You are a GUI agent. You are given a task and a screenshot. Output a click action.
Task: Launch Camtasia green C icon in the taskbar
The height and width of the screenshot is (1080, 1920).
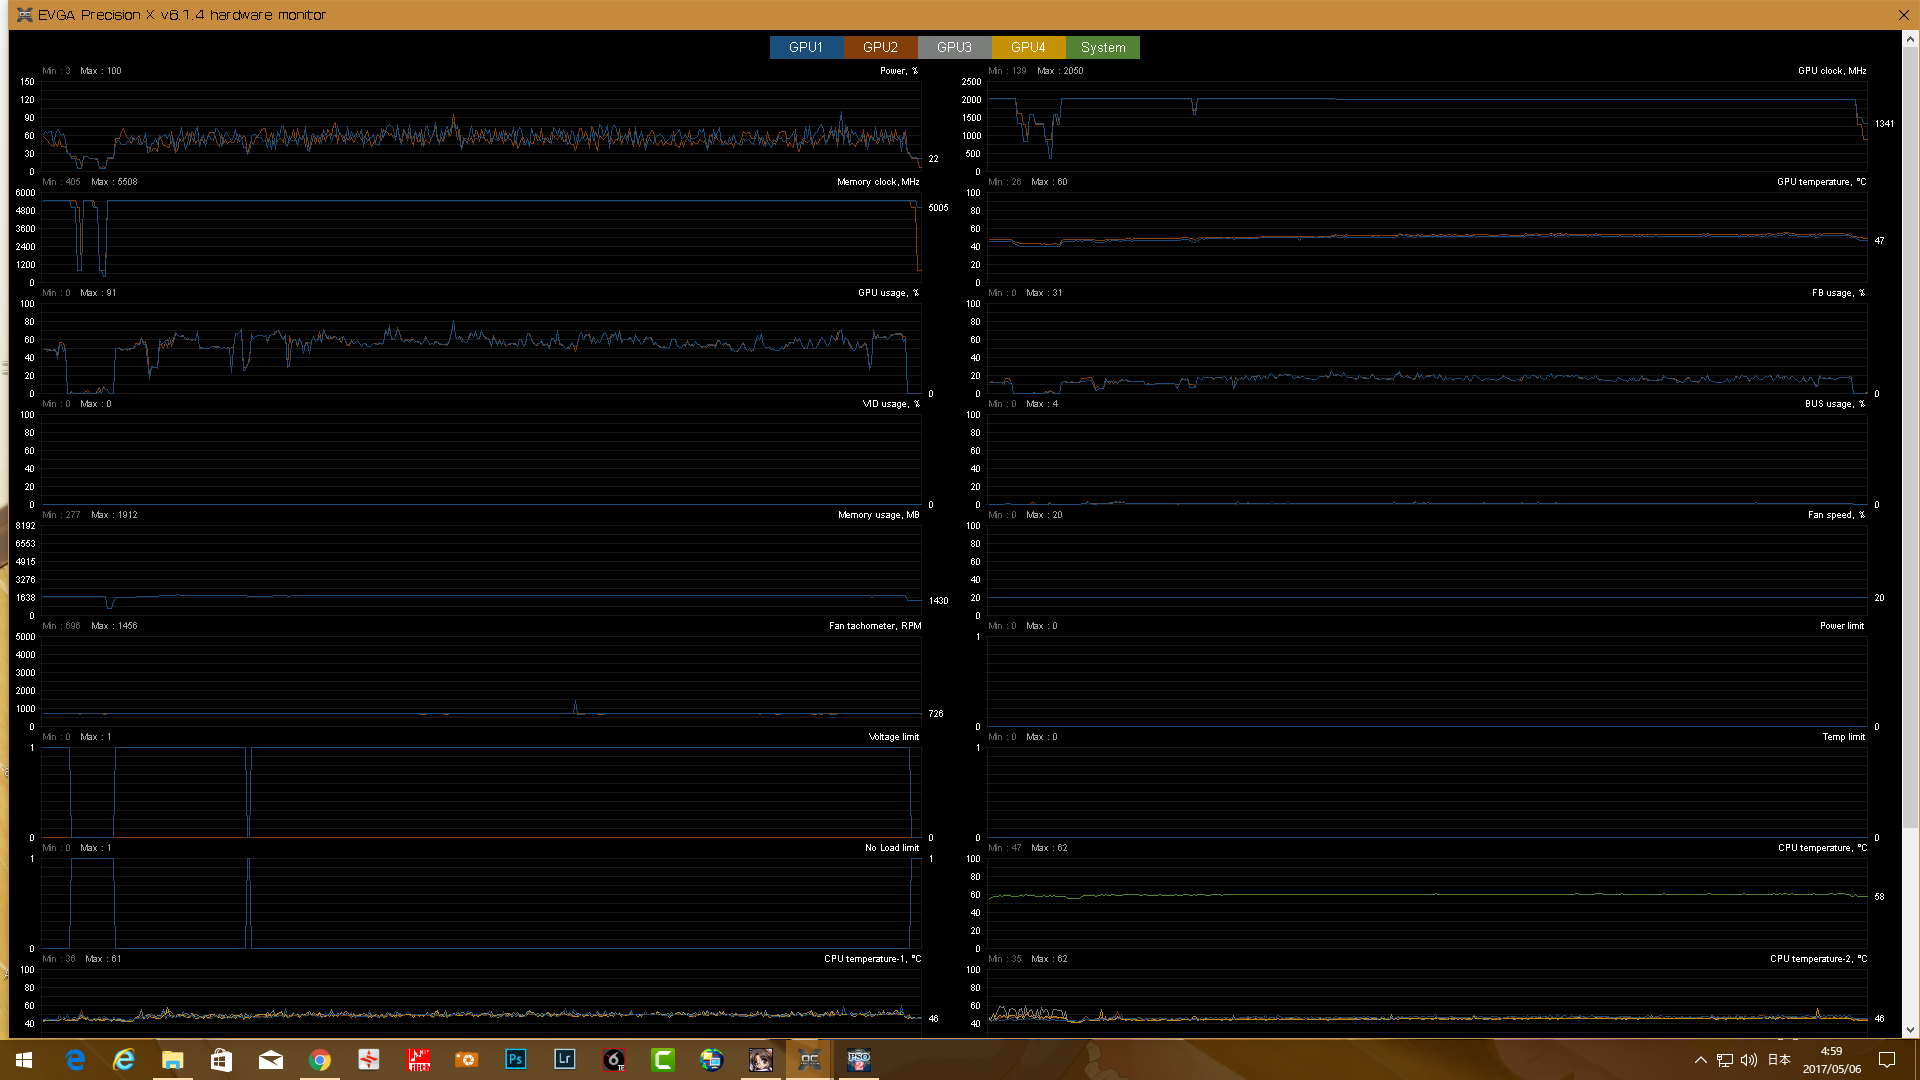662,1060
